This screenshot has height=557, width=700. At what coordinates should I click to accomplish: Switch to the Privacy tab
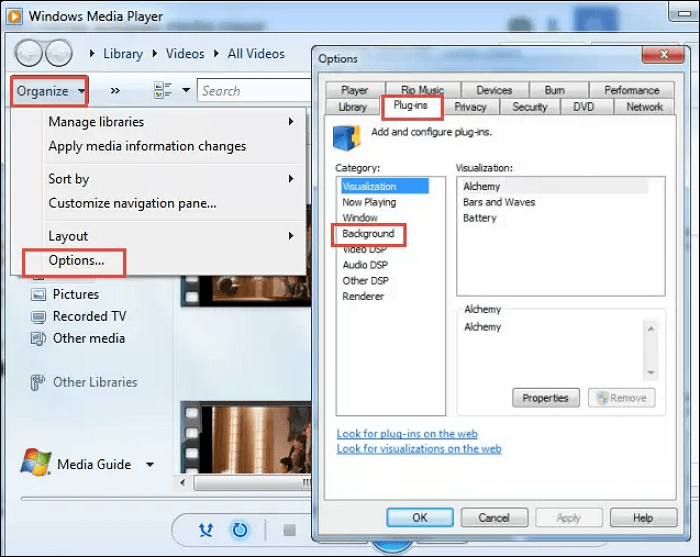(x=470, y=107)
